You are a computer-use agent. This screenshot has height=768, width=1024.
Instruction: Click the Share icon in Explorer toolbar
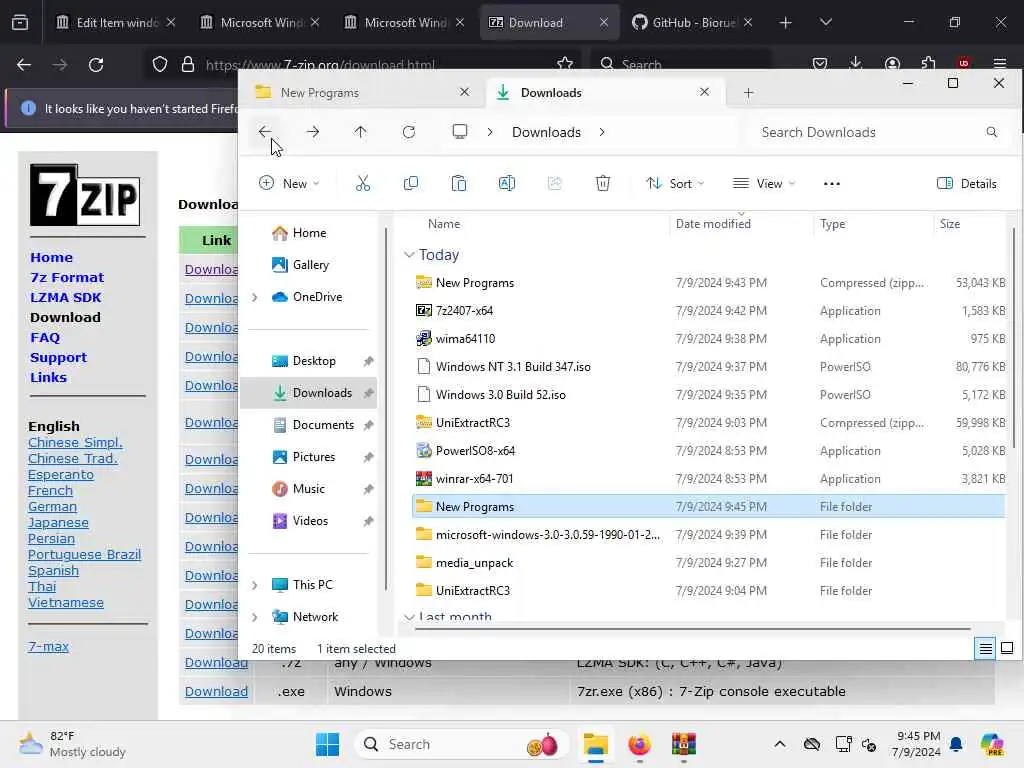[554, 184]
